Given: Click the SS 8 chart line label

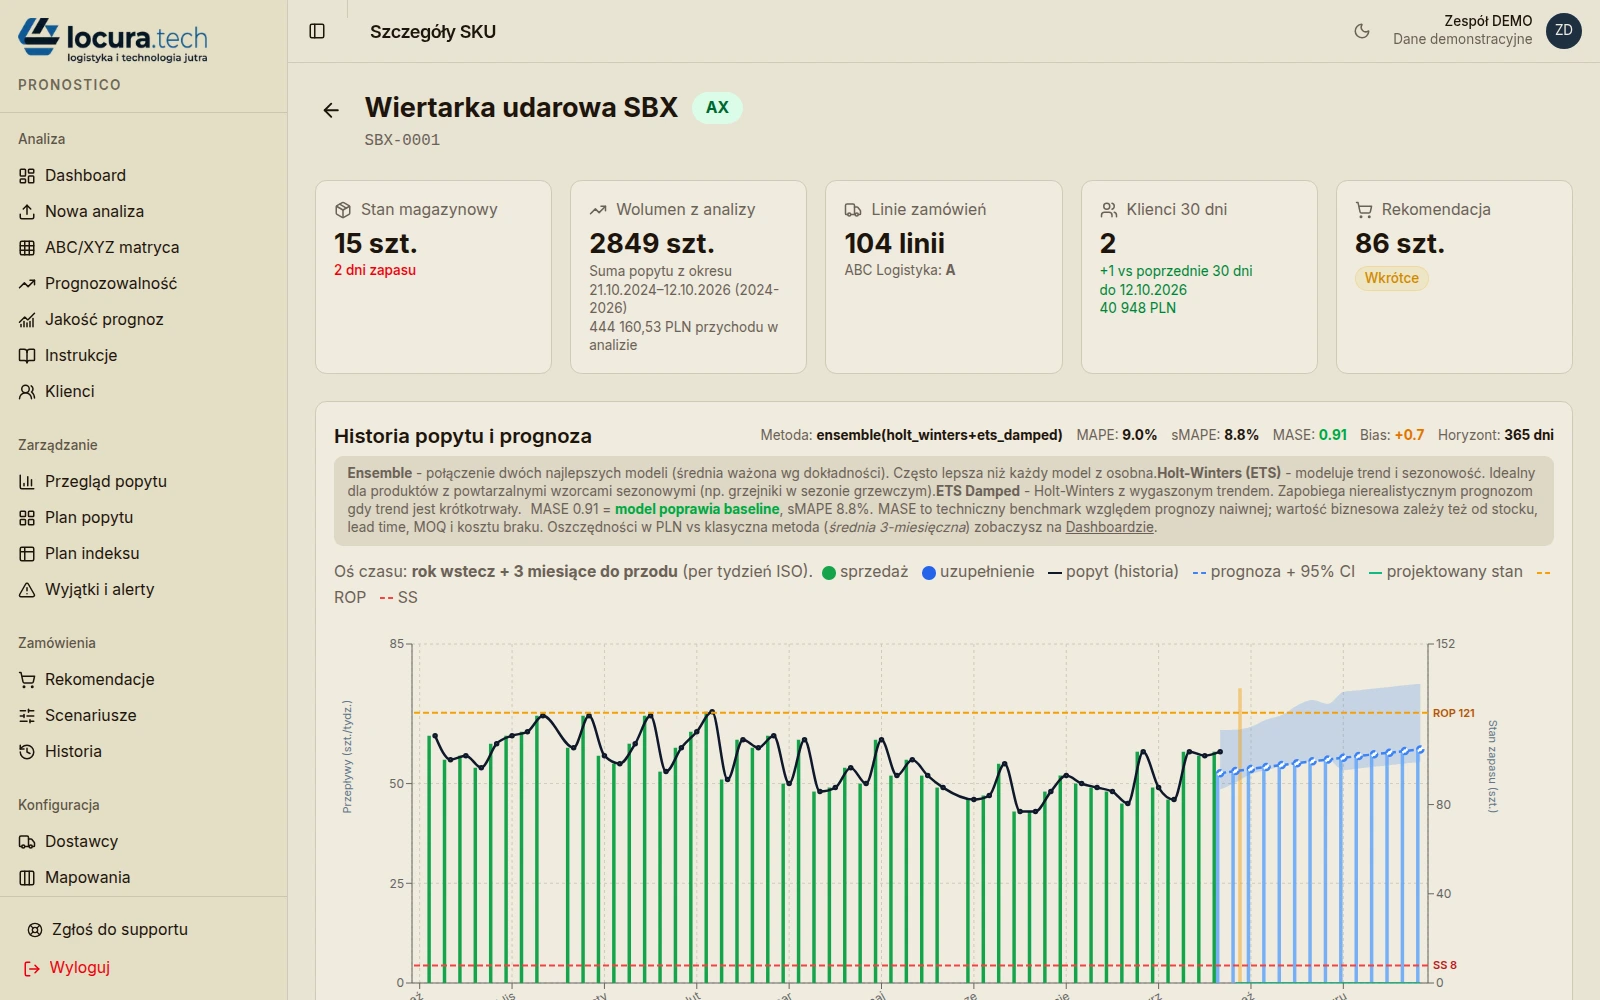Looking at the screenshot, I should click(1444, 965).
